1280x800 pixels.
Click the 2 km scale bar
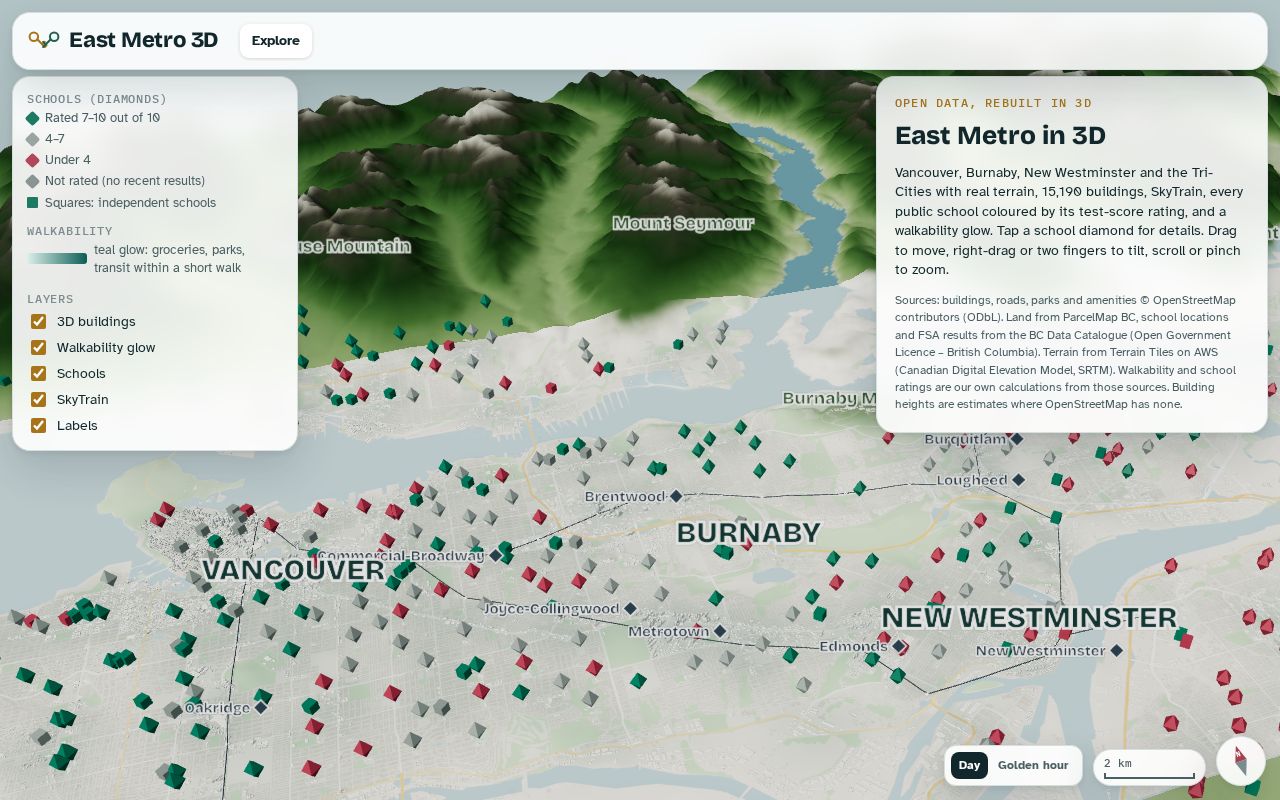(x=1149, y=766)
